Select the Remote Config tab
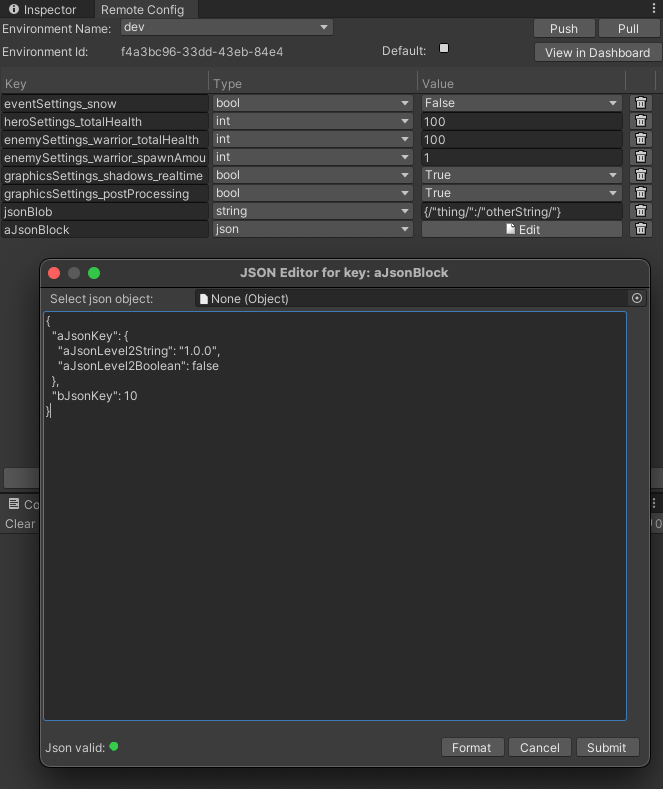 point(142,9)
